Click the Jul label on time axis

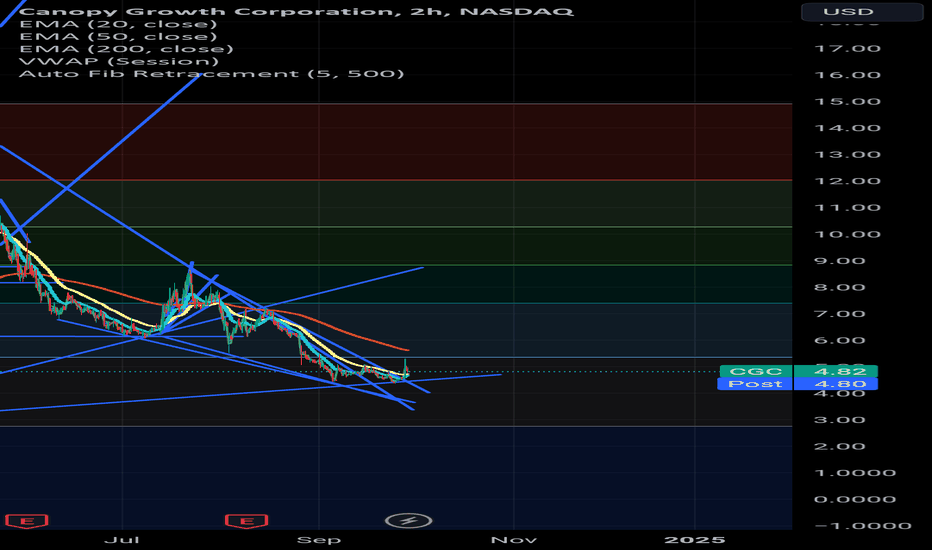122,540
